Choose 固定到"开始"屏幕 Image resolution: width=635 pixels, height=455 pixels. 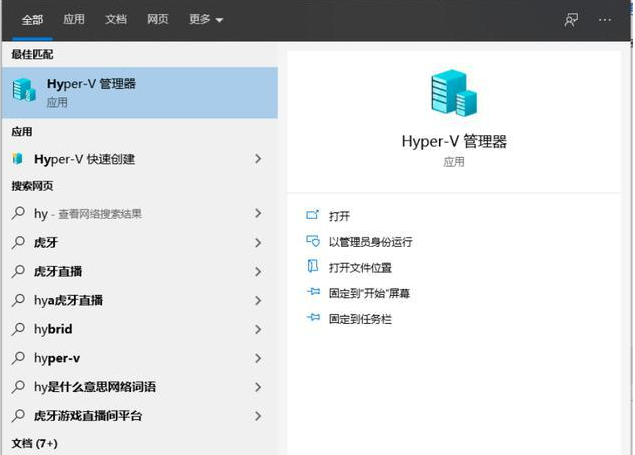tap(369, 293)
